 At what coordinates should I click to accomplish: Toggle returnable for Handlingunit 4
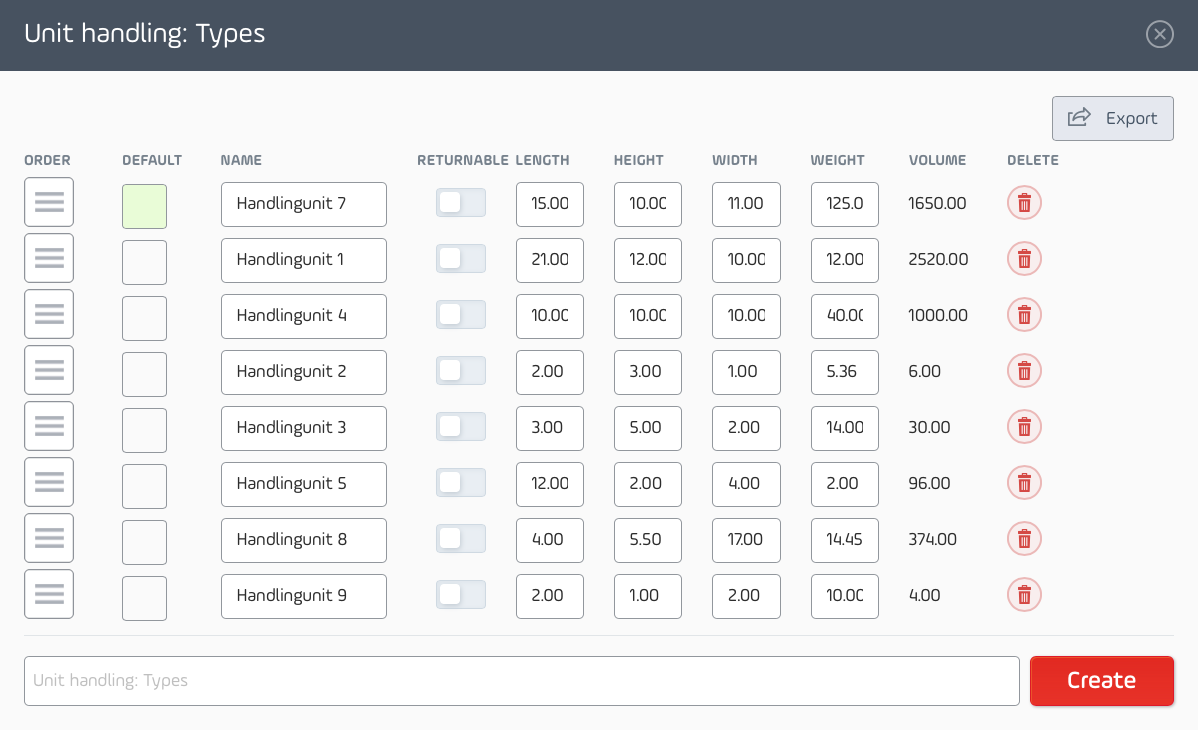click(461, 315)
